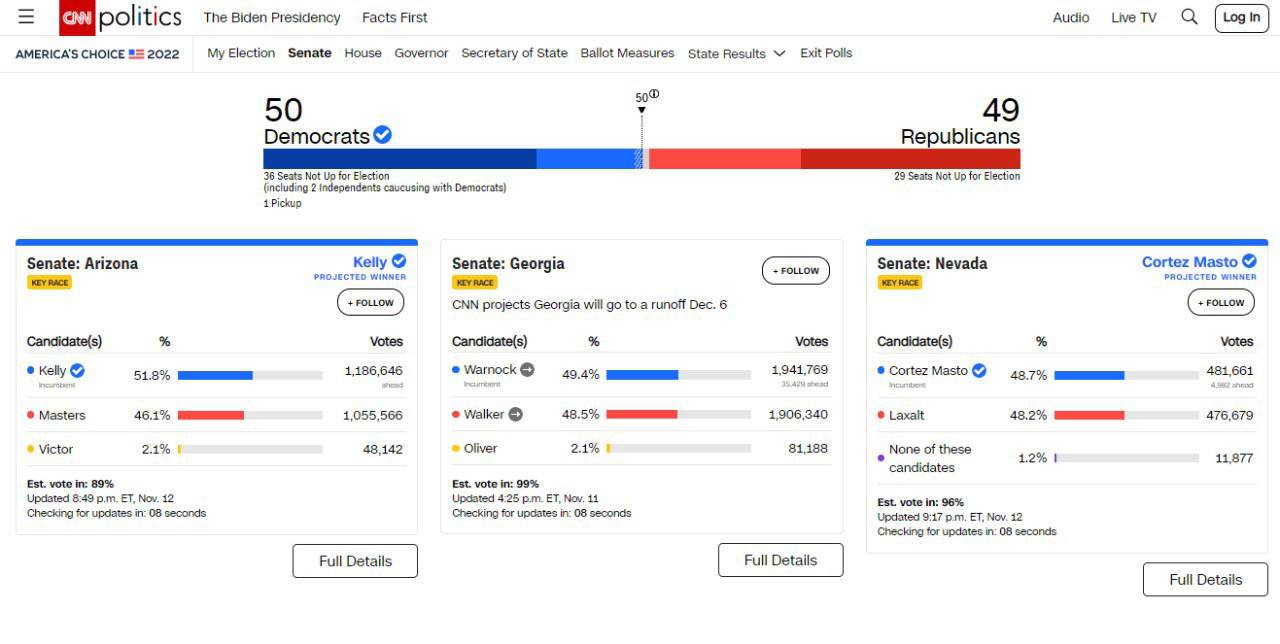
Task: Click Warnock's runoff arrow icon
Action: tap(527, 370)
